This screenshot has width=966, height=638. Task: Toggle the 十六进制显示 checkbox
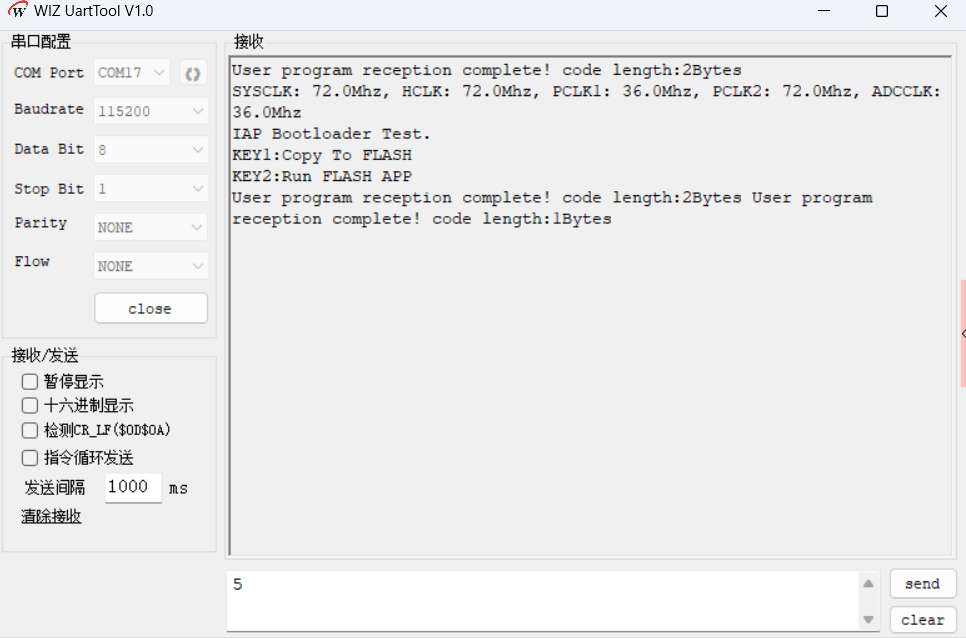[30, 406]
